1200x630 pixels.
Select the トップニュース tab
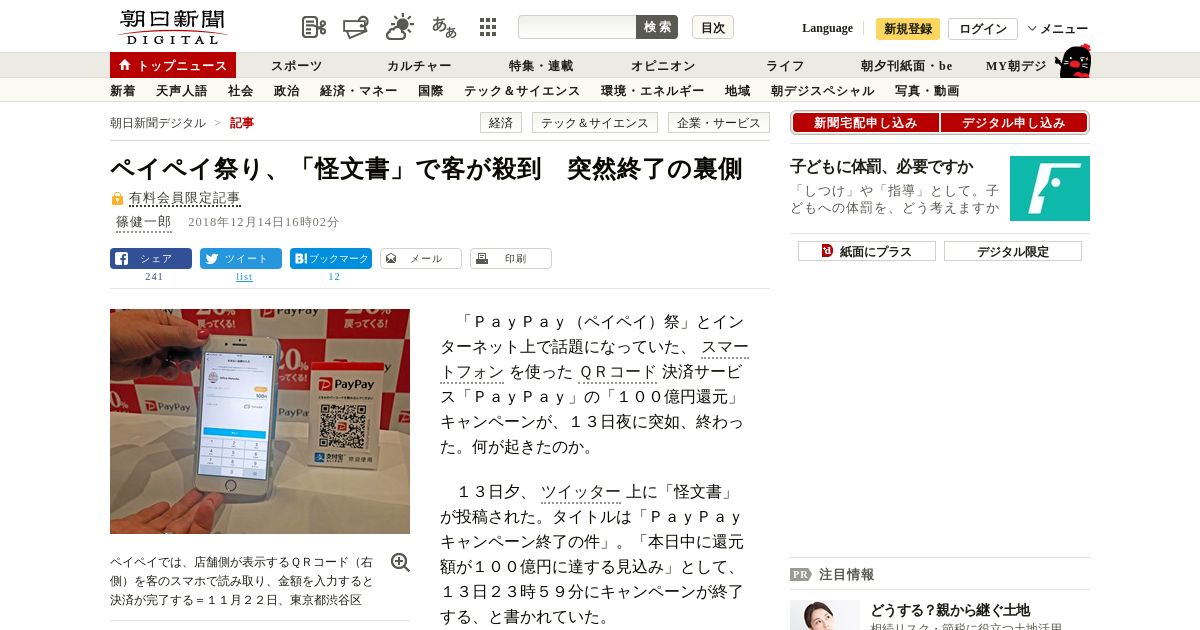pyautogui.click(x=173, y=65)
